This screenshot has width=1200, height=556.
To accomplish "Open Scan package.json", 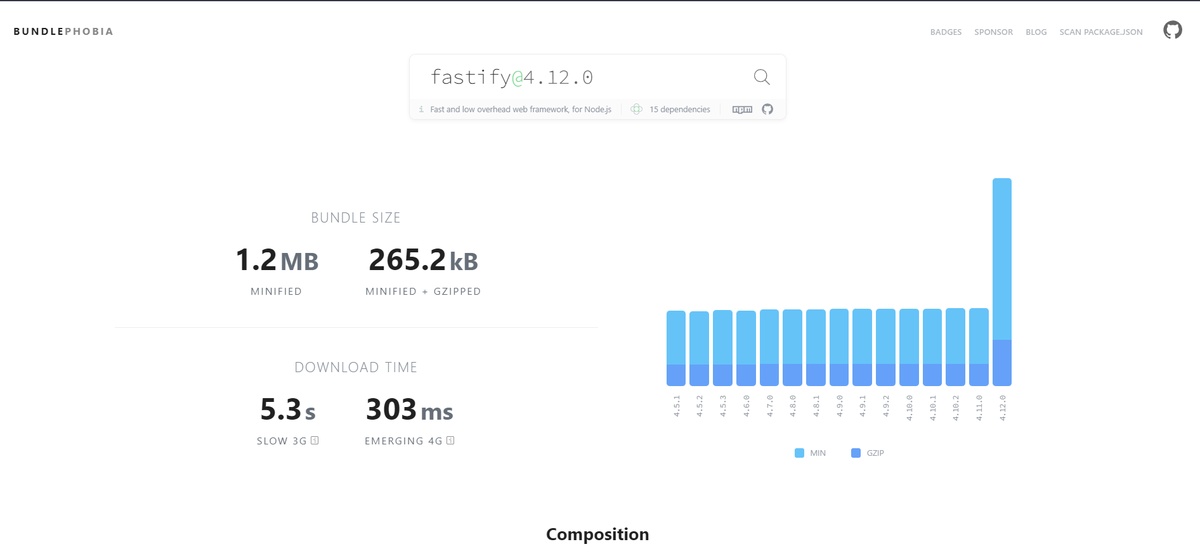I will click(x=1101, y=32).
